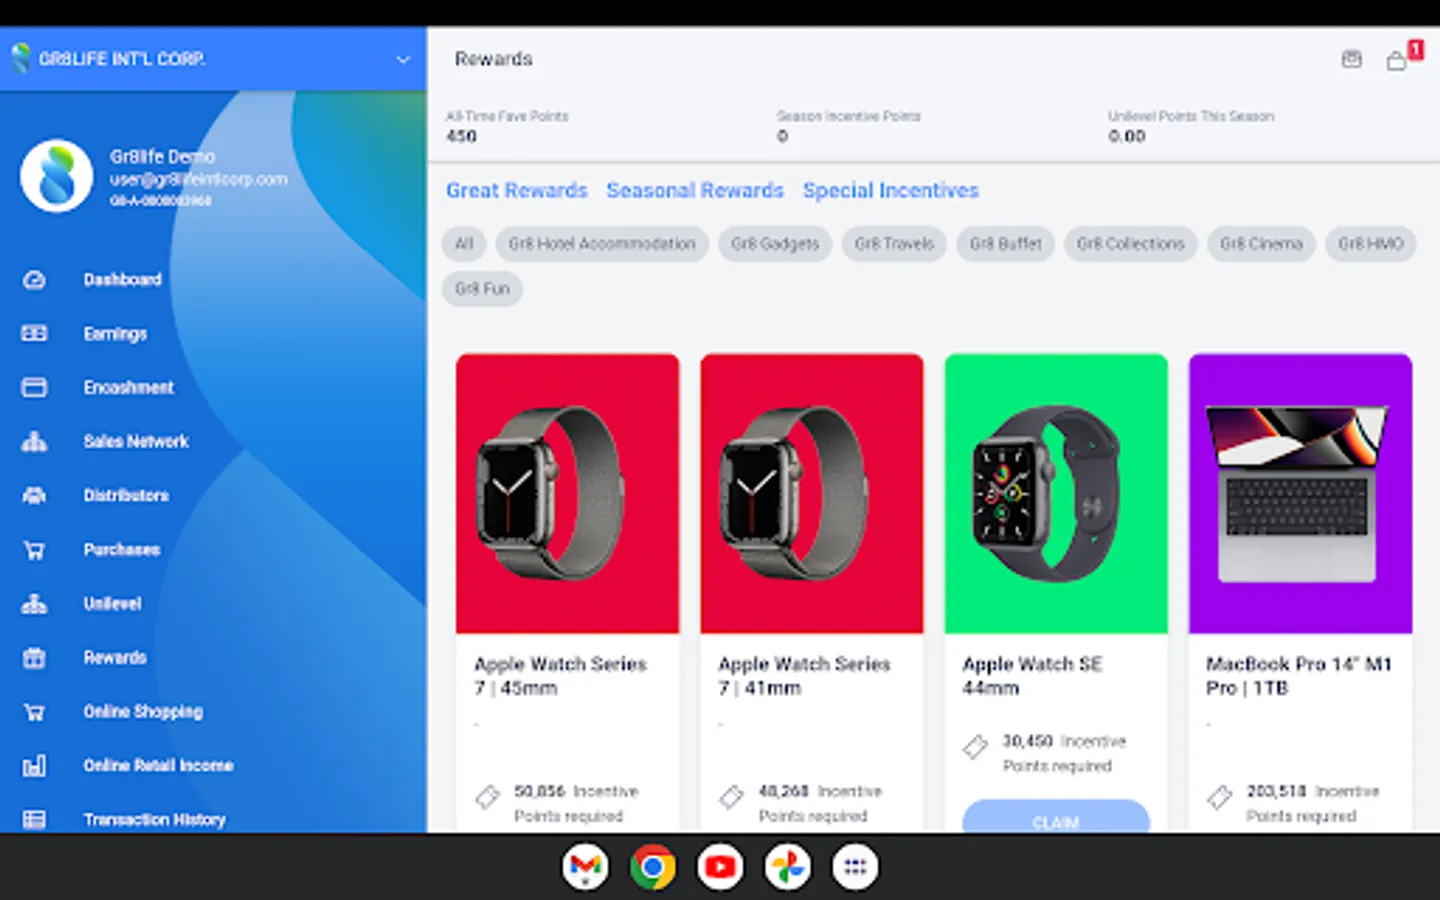Select the All filter chip
Screen dimensions: 1440x900
pyautogui.click(x=464, y=244)
